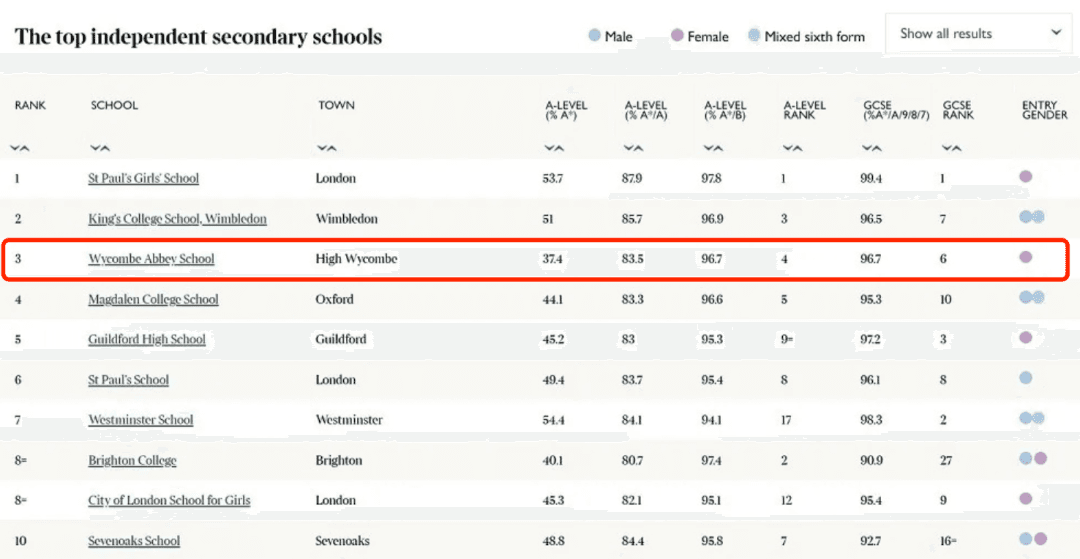Select town cell Sevenoaks
1080x559 pixels.
click(x=342, y=541)
